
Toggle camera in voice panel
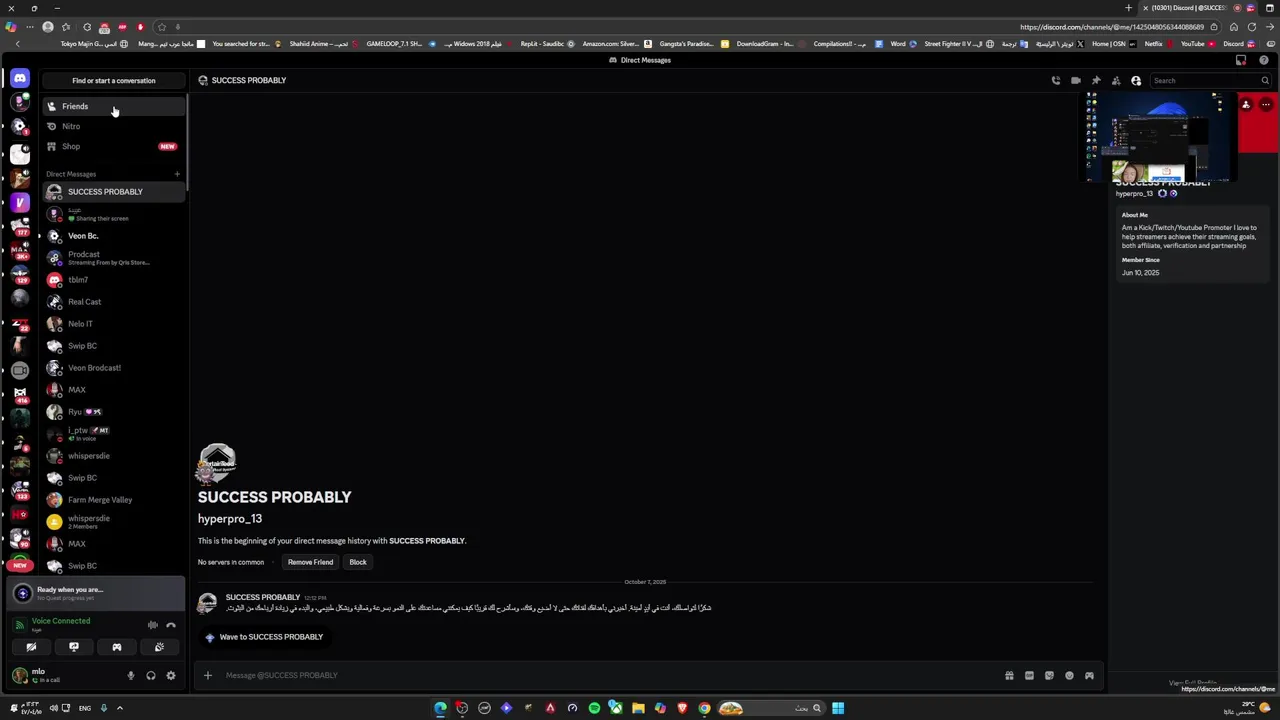point(31,647)
